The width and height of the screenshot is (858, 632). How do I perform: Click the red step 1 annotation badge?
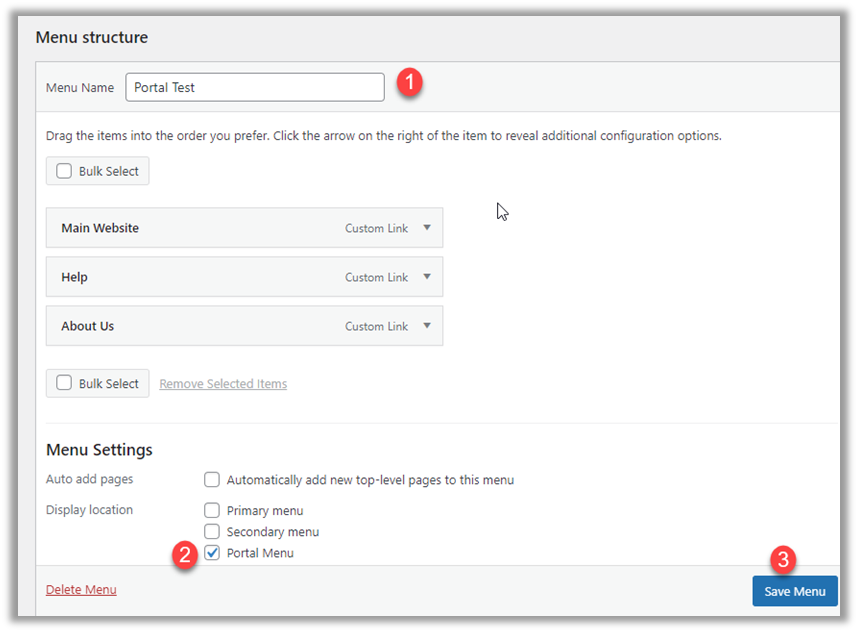pyautogui.click(x=408, y=84)
